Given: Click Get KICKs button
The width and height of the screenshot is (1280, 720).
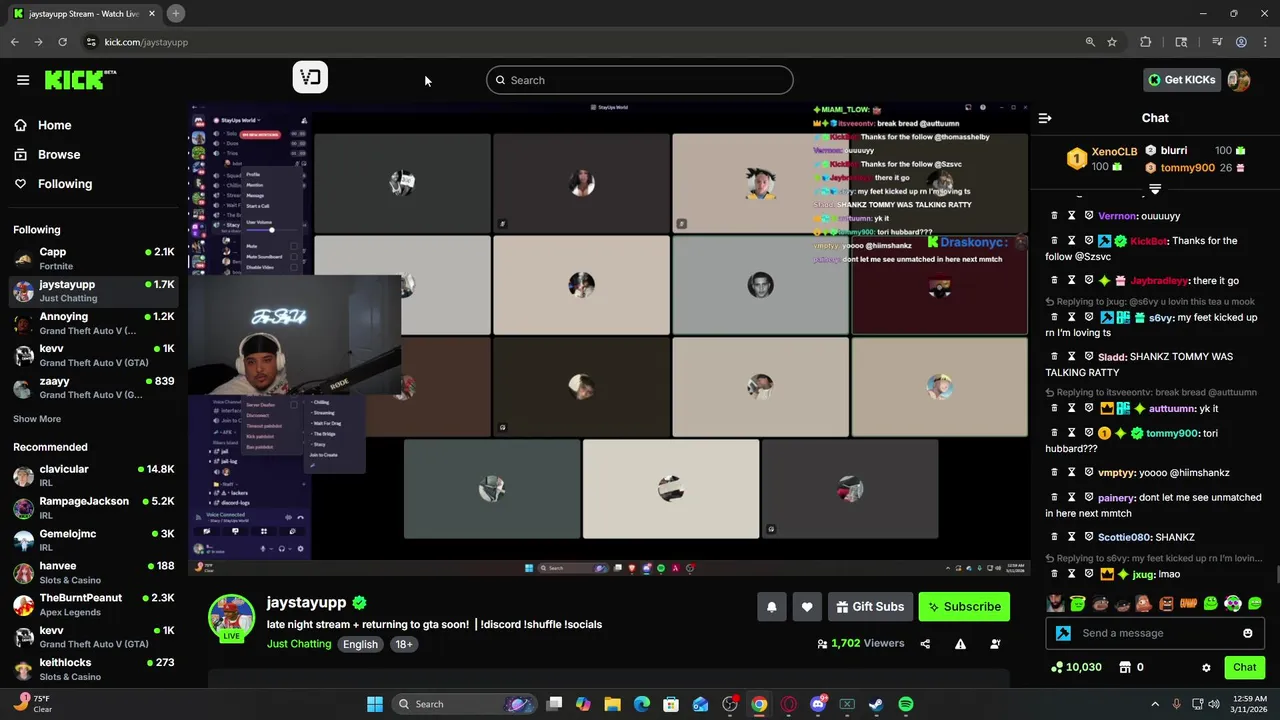Looking at the screenshot, I should (x=1182, y=80).
